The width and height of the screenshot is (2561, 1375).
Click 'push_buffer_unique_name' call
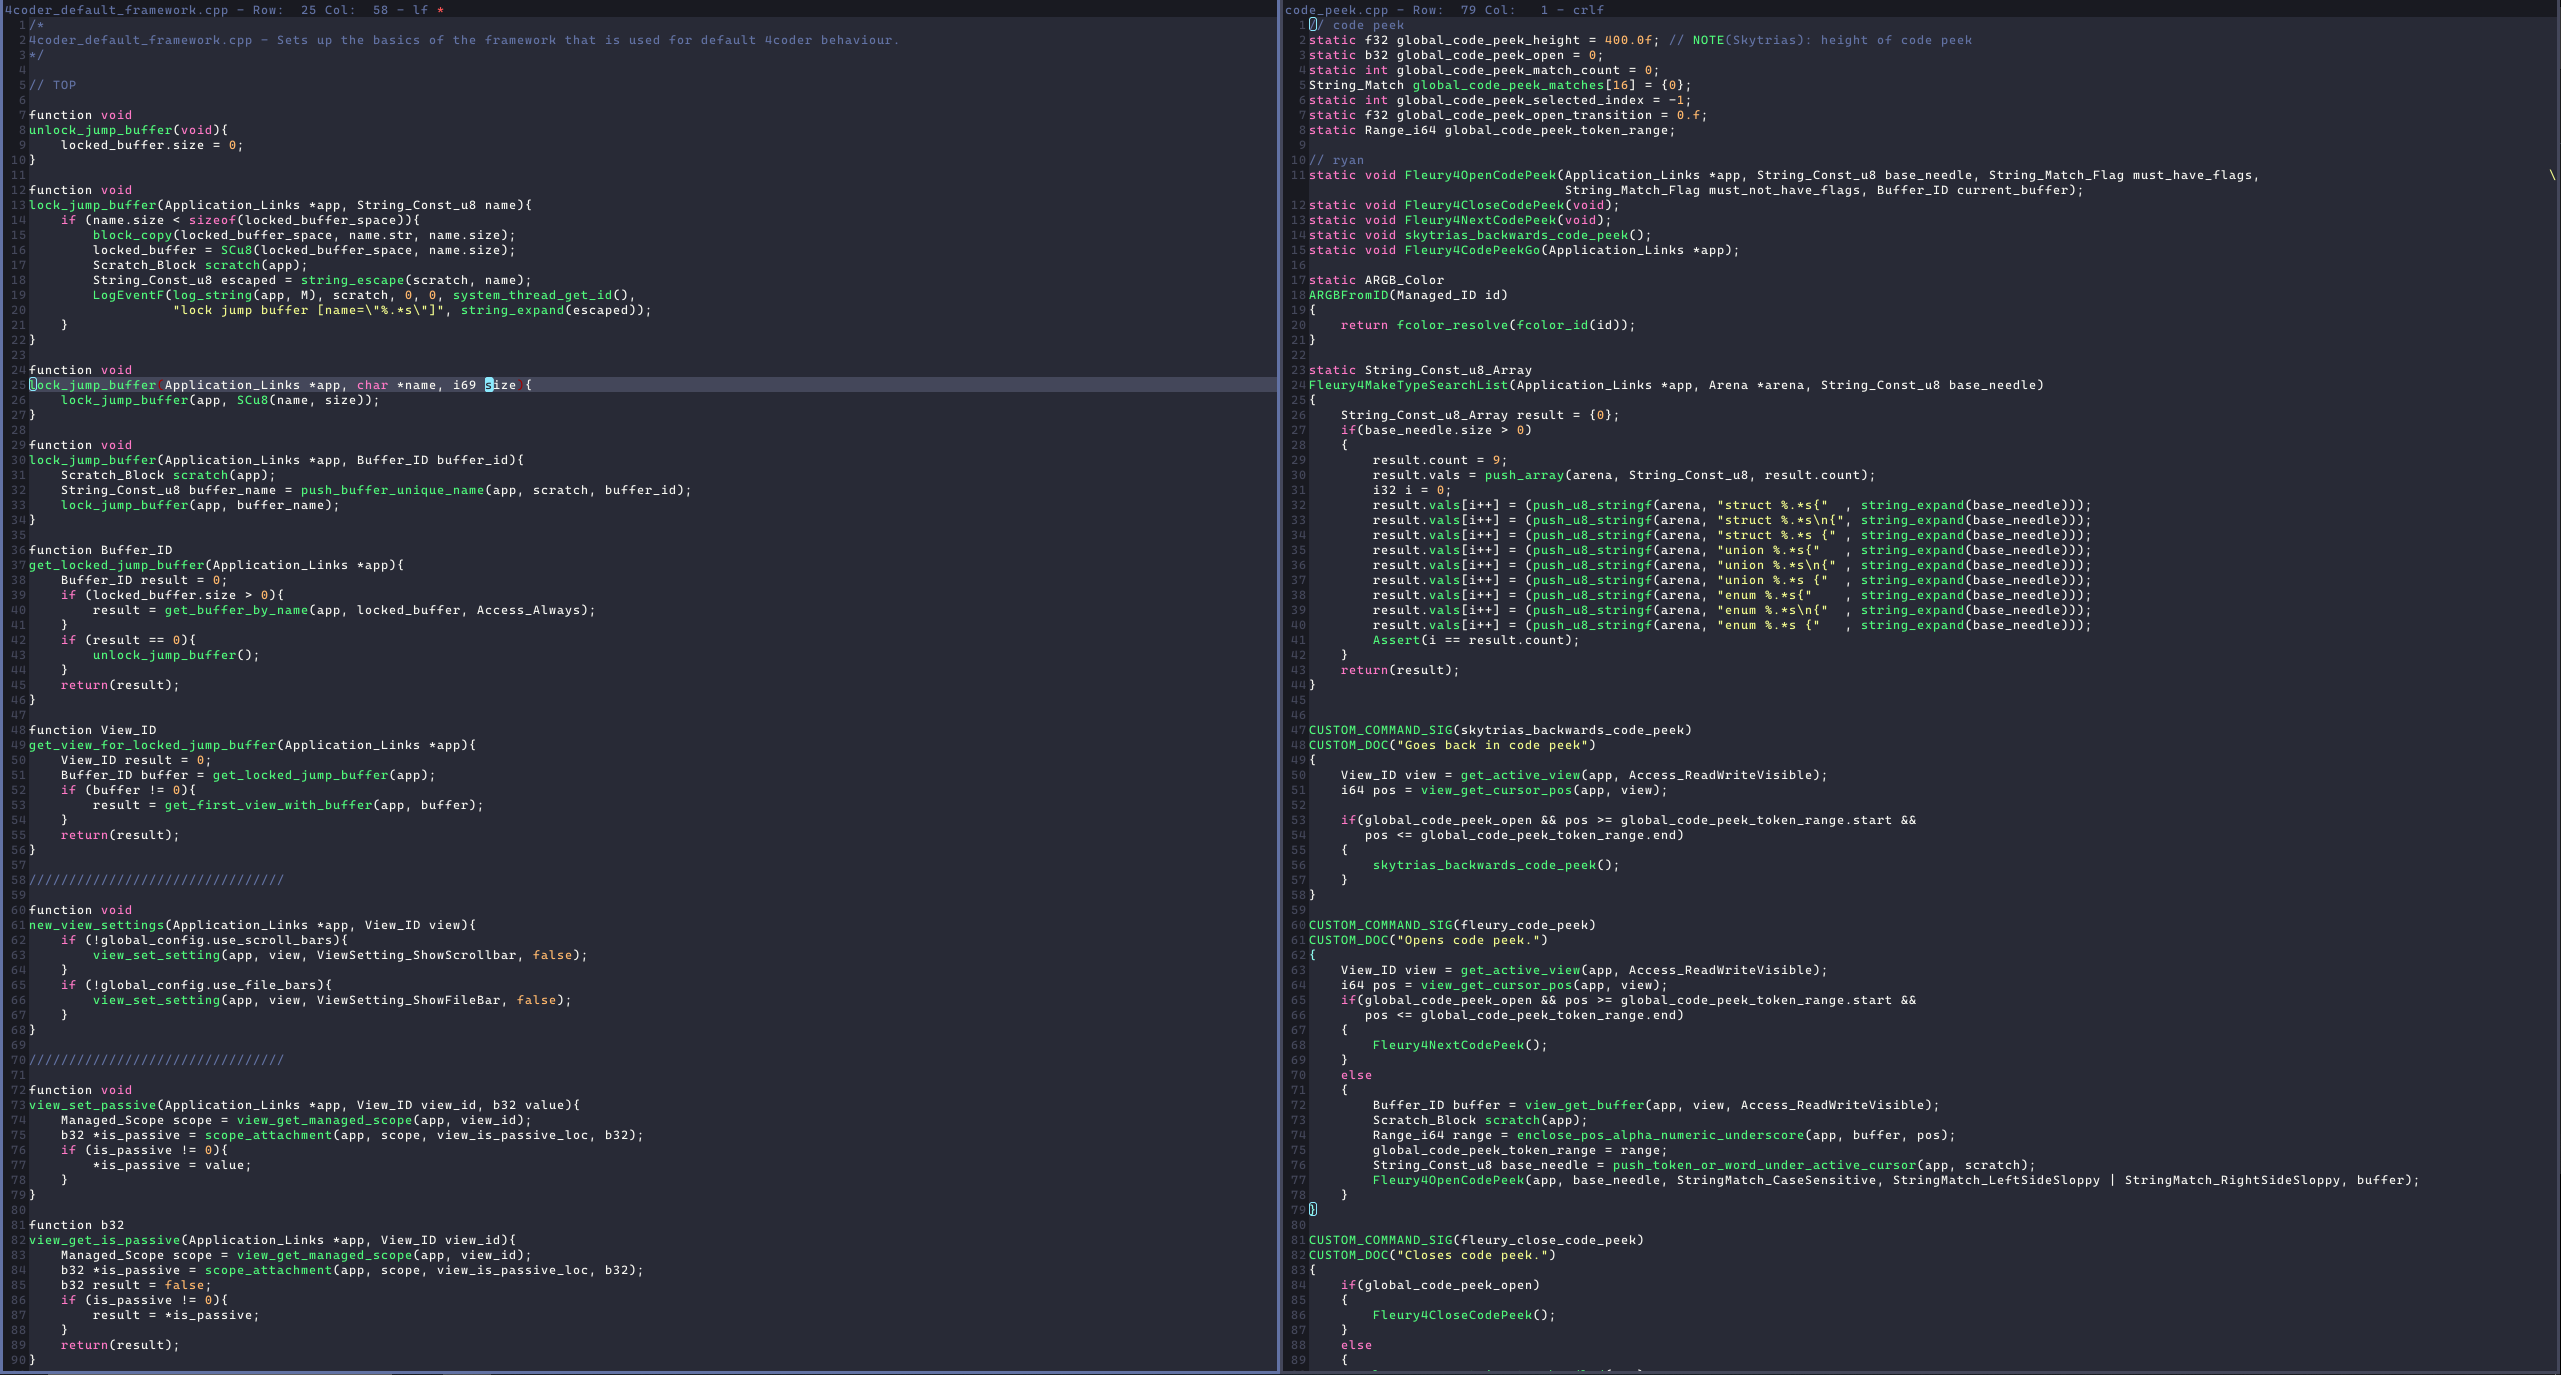(x=393, y=490)
